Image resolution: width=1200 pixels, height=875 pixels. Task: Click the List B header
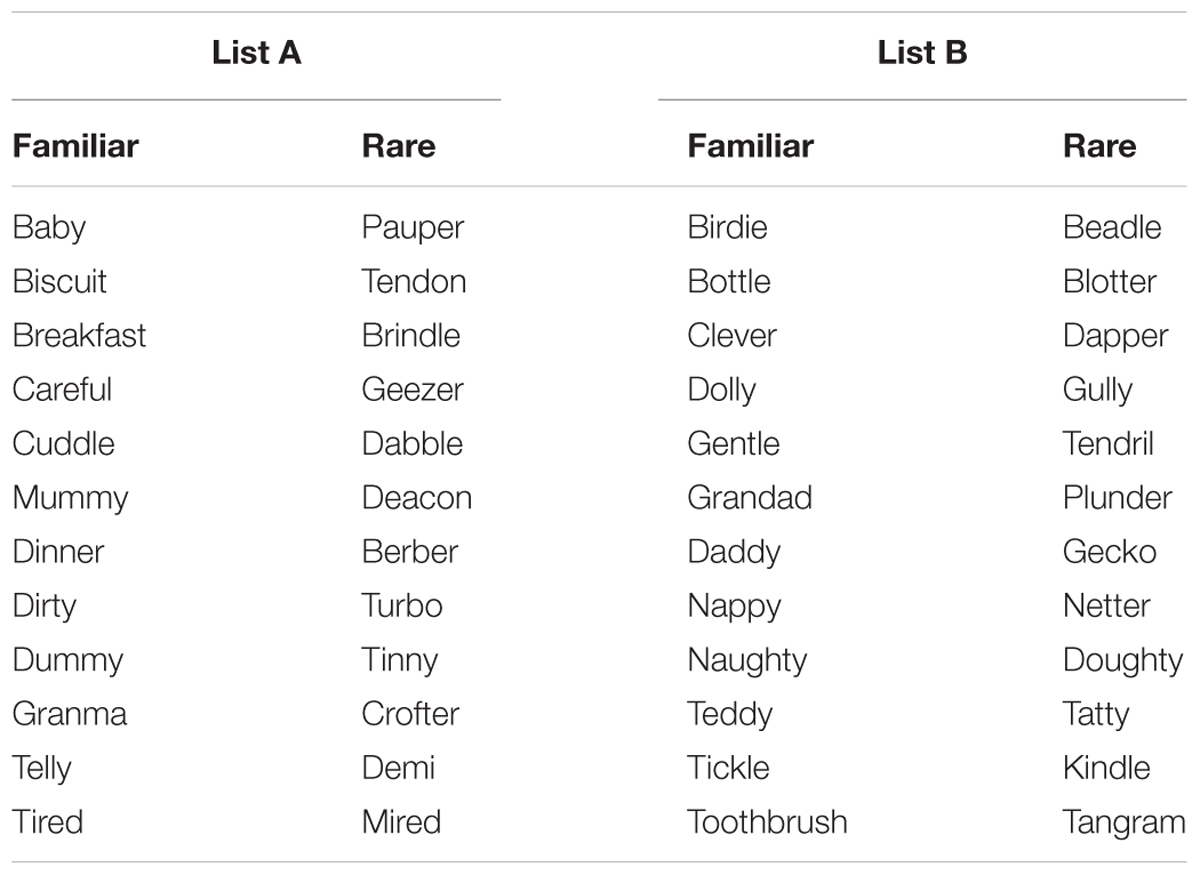coord(922,53)
